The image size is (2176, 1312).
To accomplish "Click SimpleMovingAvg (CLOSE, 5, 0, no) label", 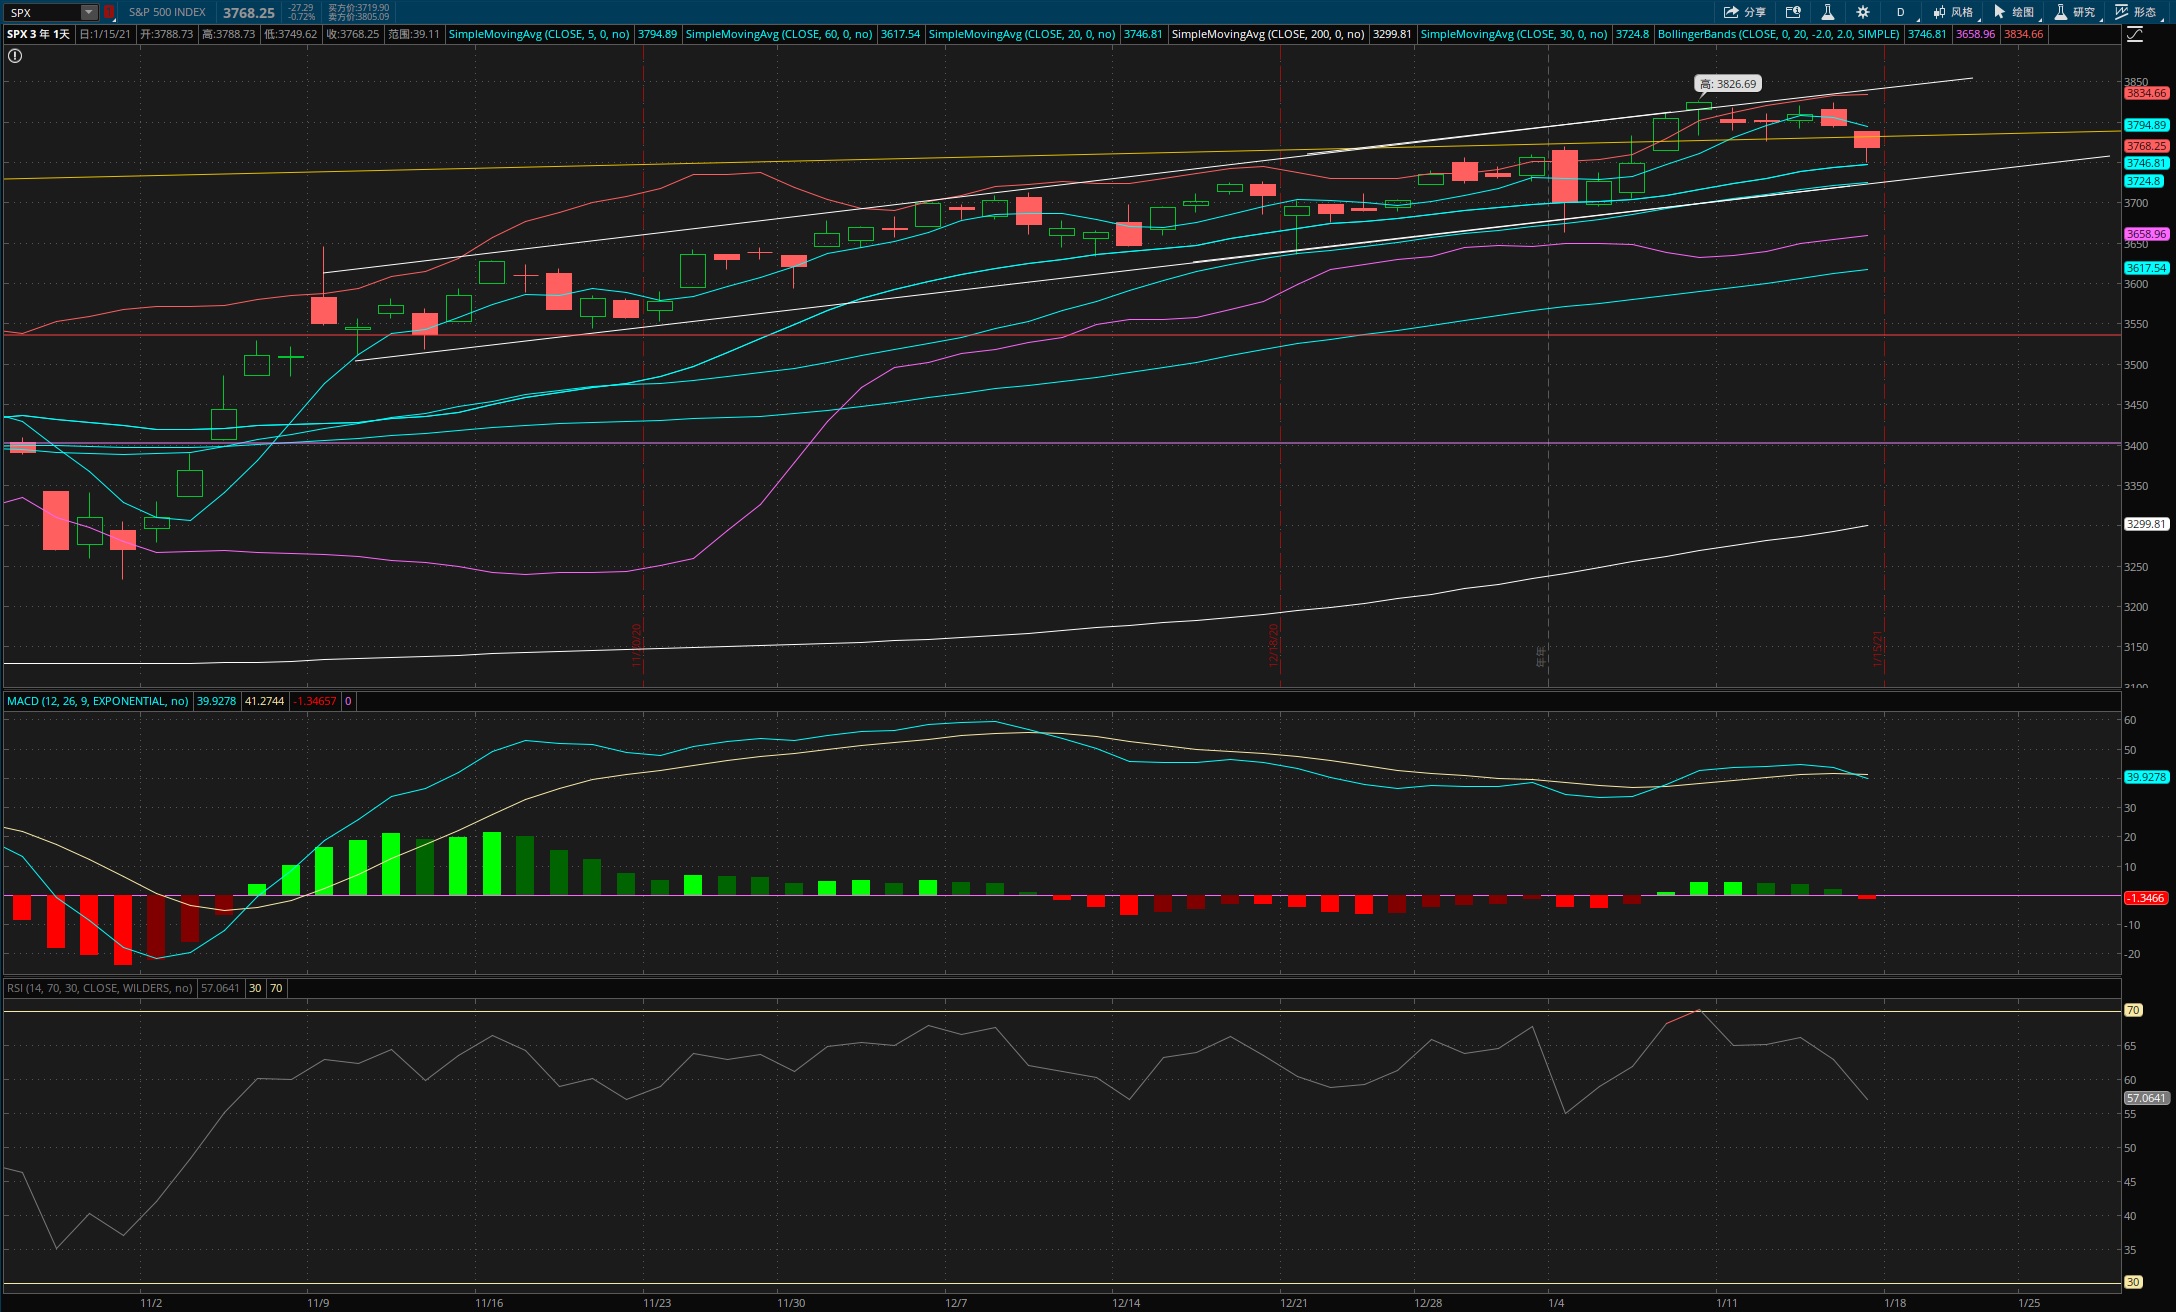I will point(539,34).
